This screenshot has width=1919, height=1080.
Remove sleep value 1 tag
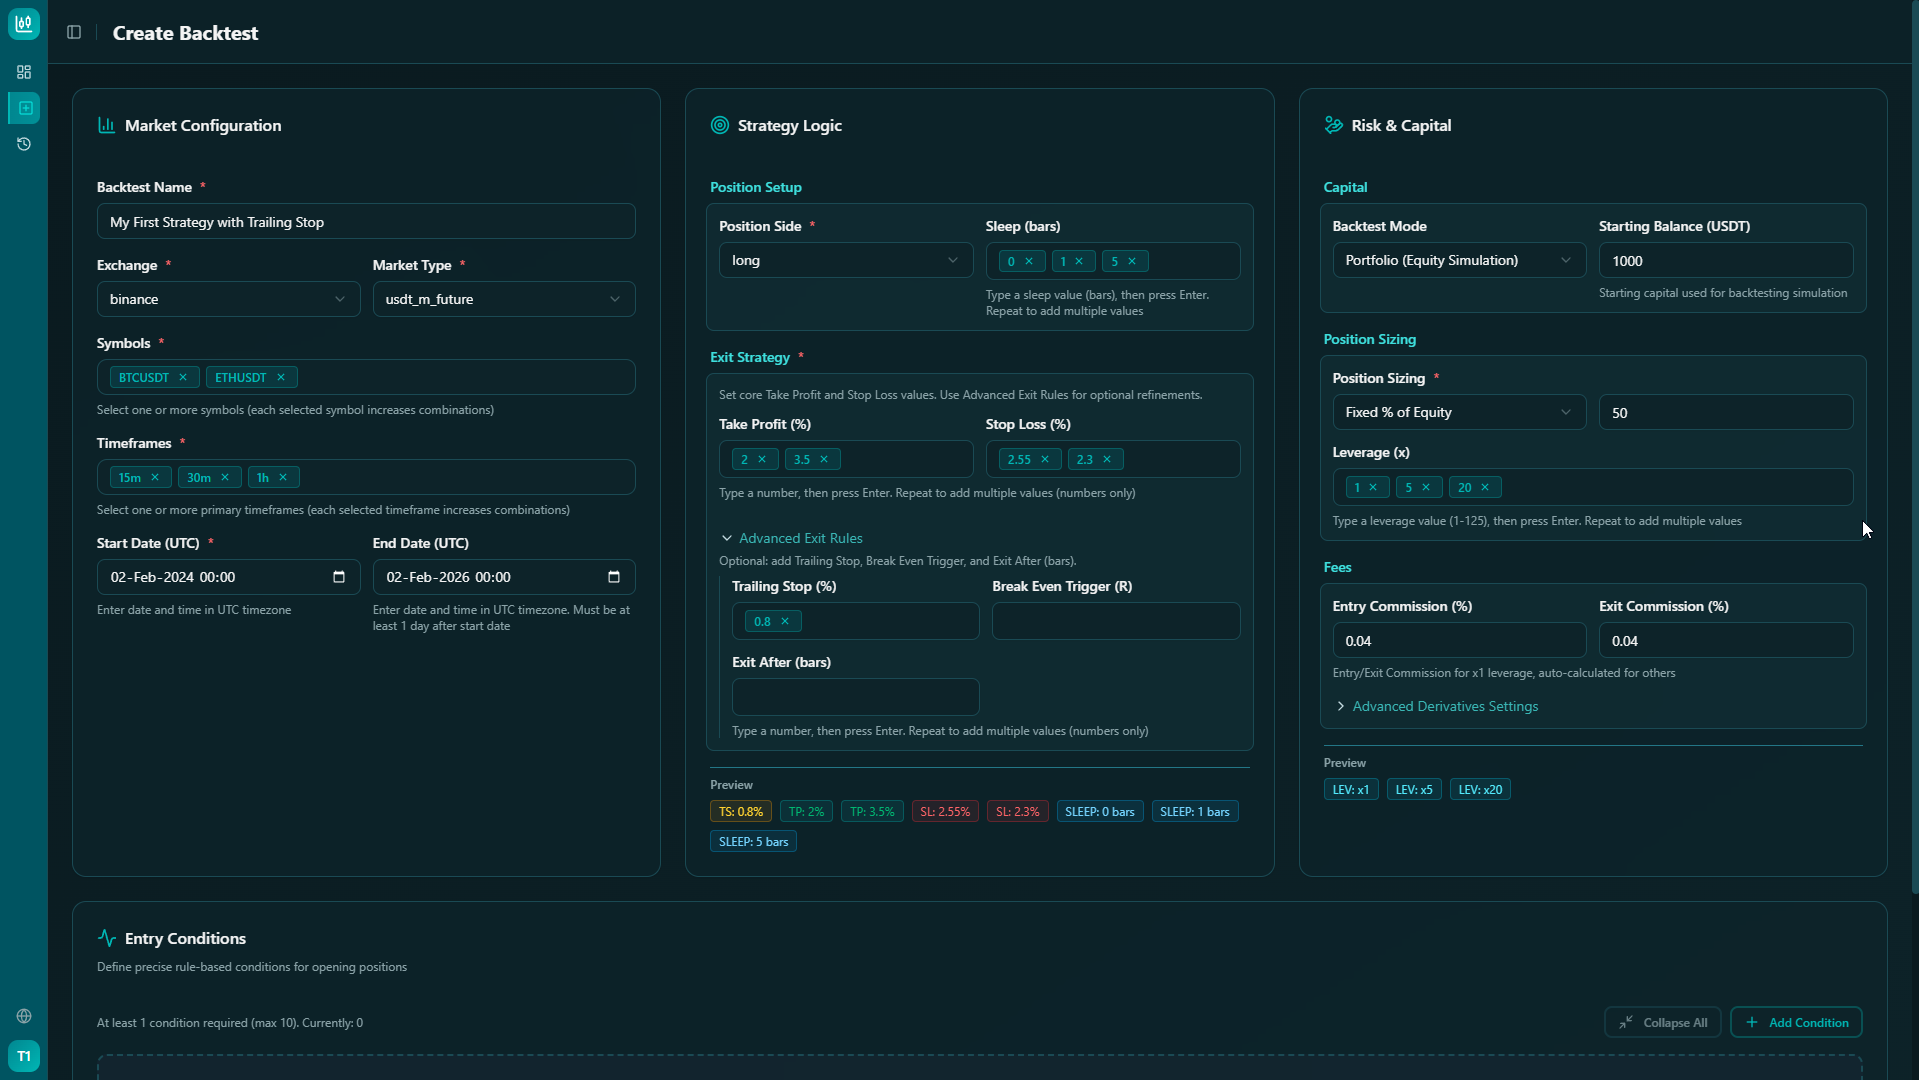(1079, 262)
